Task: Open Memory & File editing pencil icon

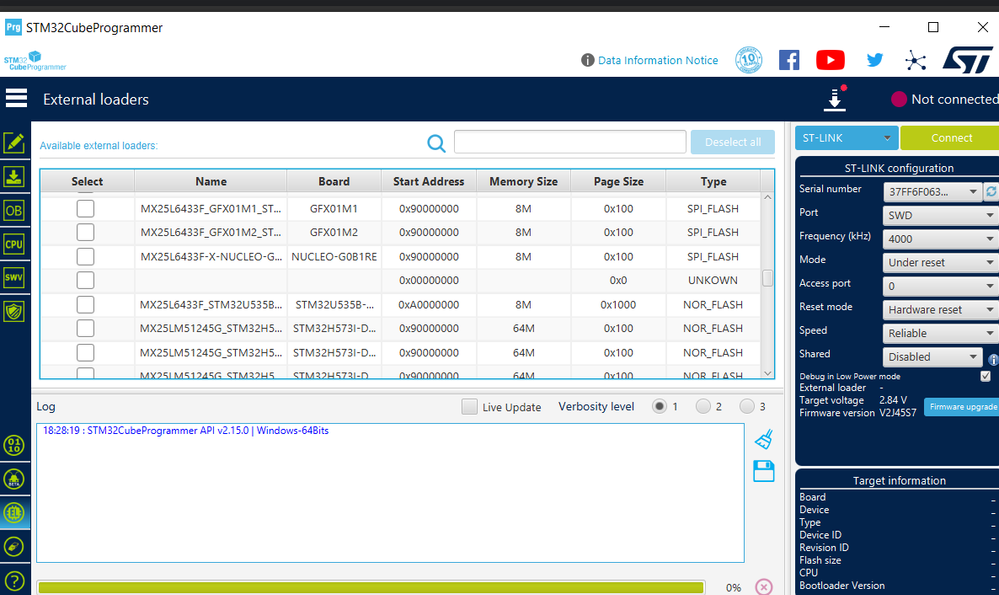Action: 14,143
